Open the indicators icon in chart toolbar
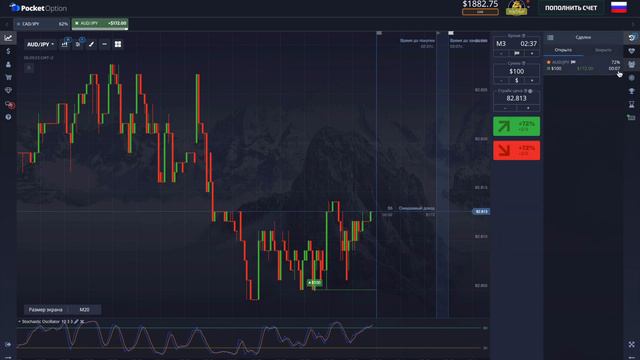The image size is (640, 360). pyautogui.click(x=78, y=44)
